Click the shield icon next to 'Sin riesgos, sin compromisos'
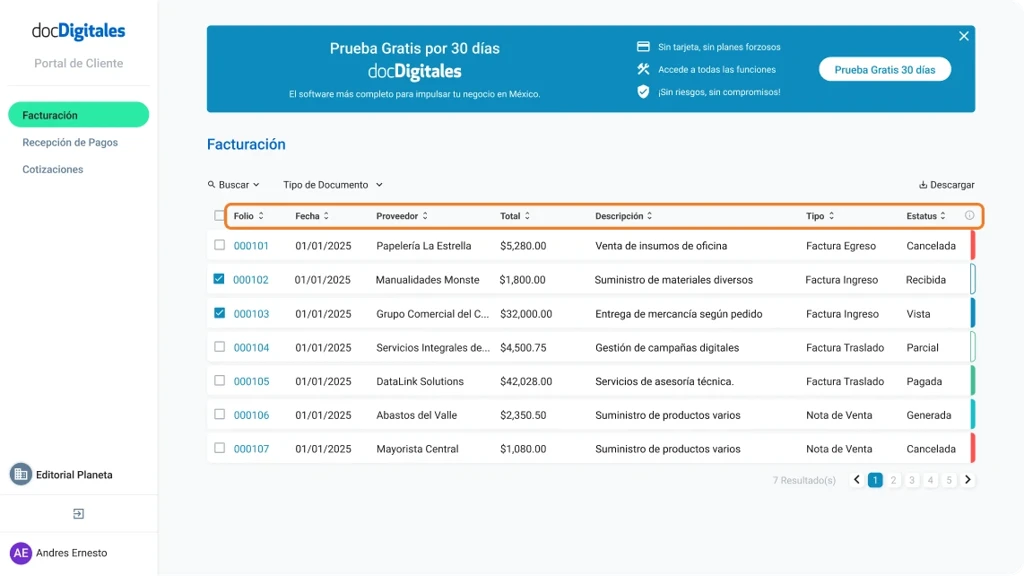This screenshot has height=576, width=1024. click(x=641, y=91)
